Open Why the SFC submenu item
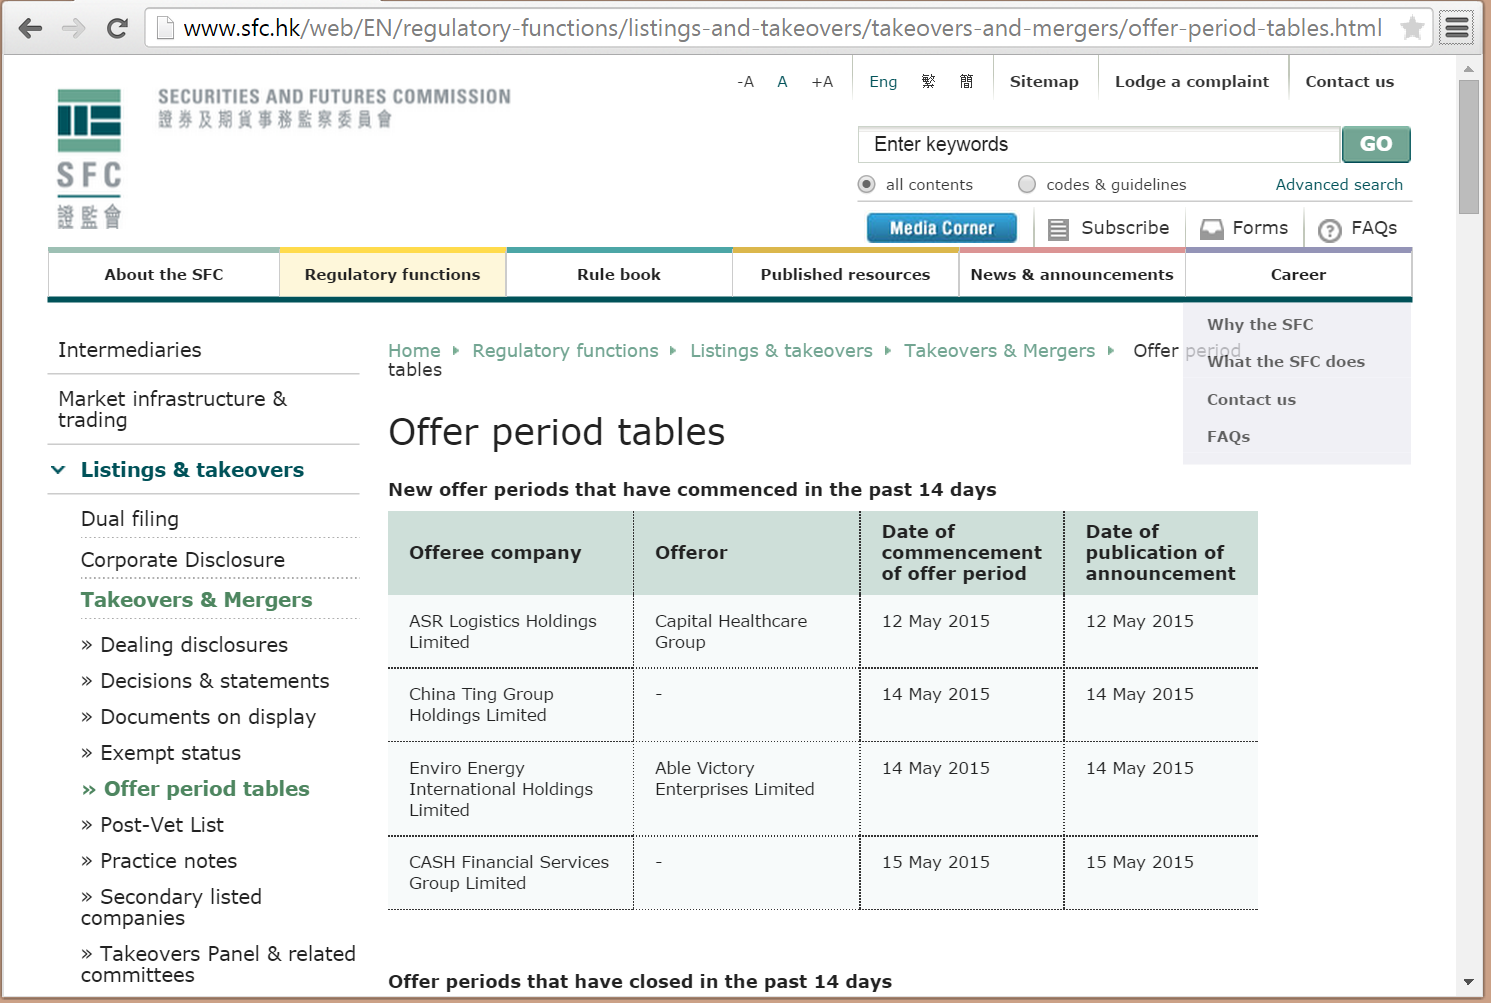This screenshot has height=1003, width=1491. 1260,324
